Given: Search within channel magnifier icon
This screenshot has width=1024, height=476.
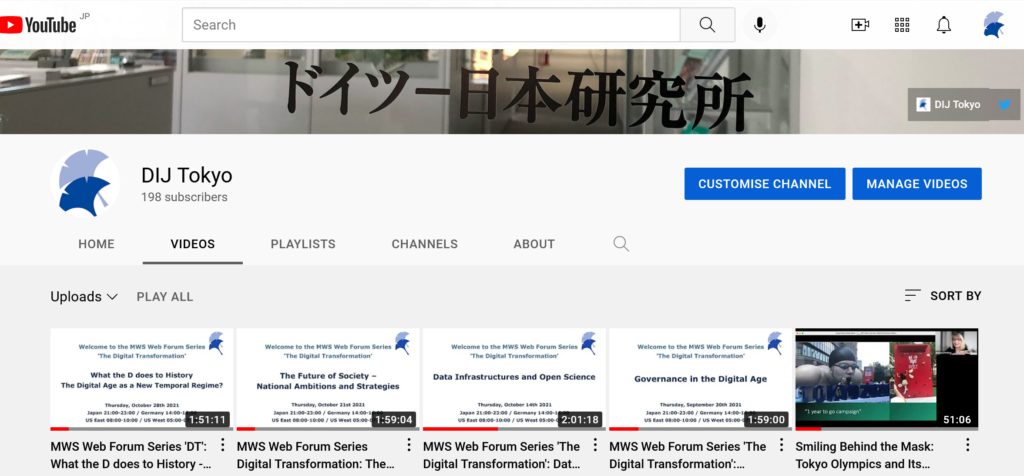Looking at the screenshot, I should pos(621,244).
